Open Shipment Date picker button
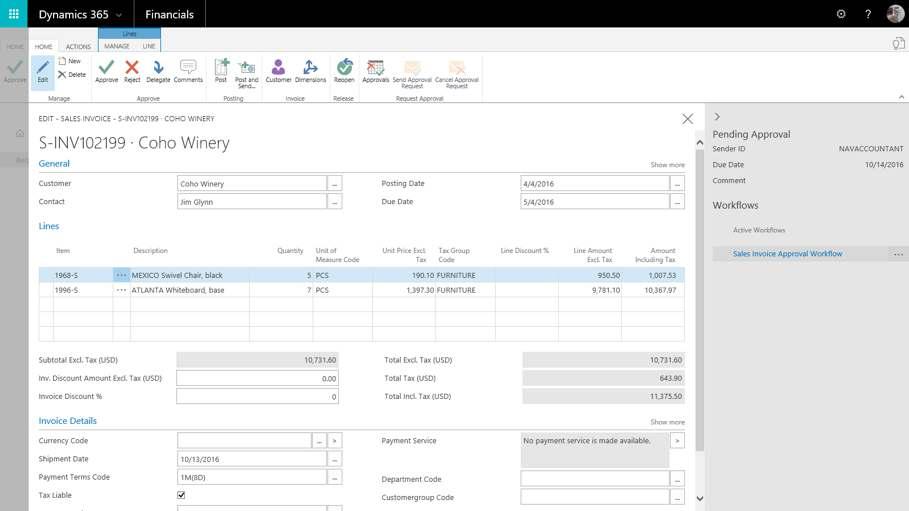The image size is (909, 511). (x=334, y=459)
